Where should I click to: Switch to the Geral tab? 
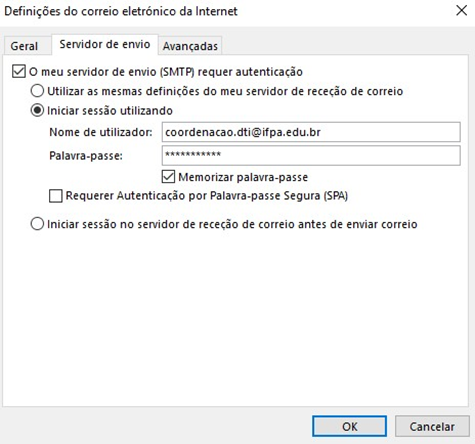coord(24,46)
